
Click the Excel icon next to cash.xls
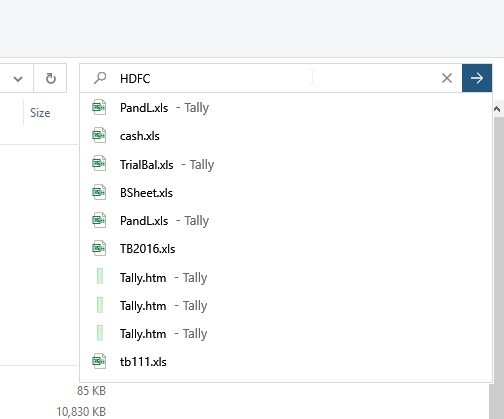tap(99, 135)
